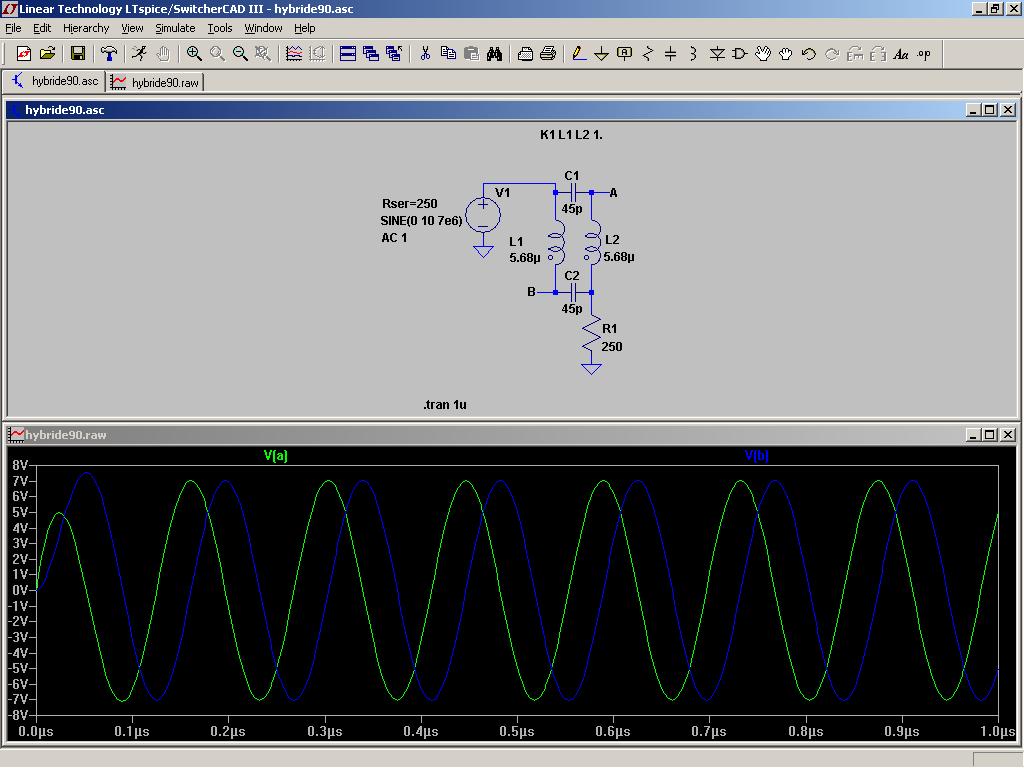The height and width of the screenshot is (768, 1024).
Task: Click the Zoom In magnifier icon
Action: (x=194, y=54)
